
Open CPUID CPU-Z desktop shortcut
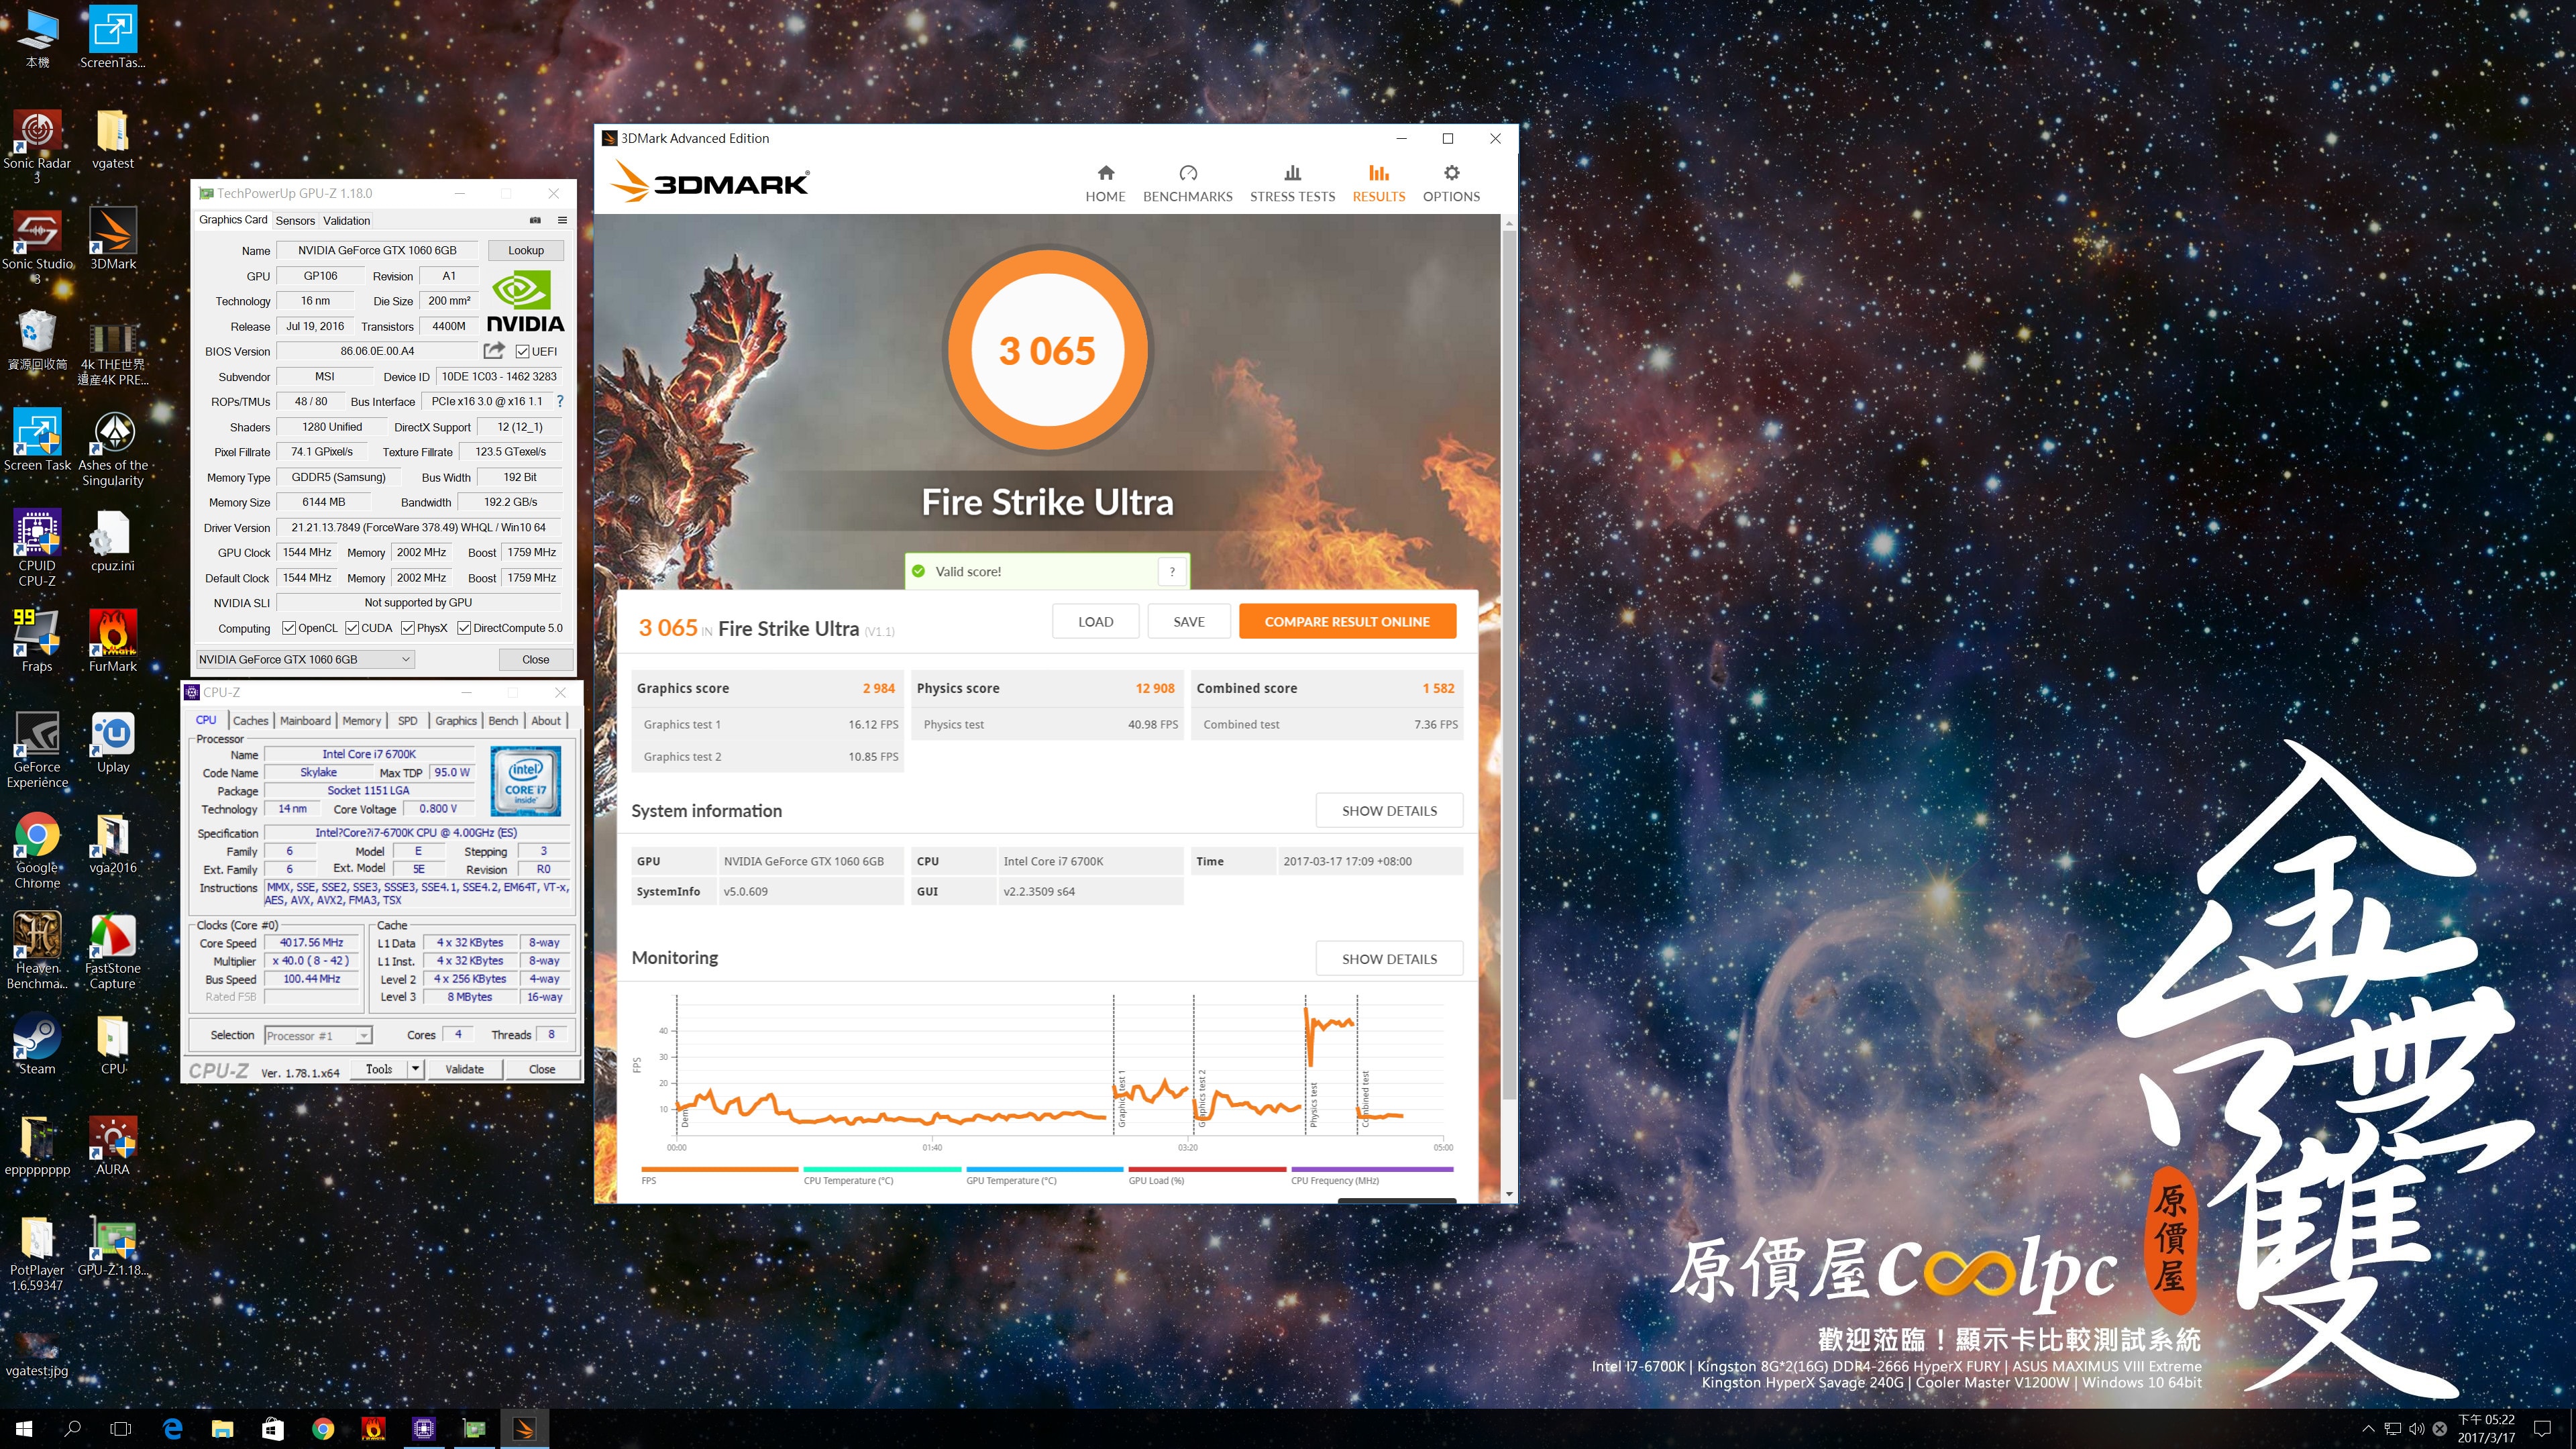(37, 548)
